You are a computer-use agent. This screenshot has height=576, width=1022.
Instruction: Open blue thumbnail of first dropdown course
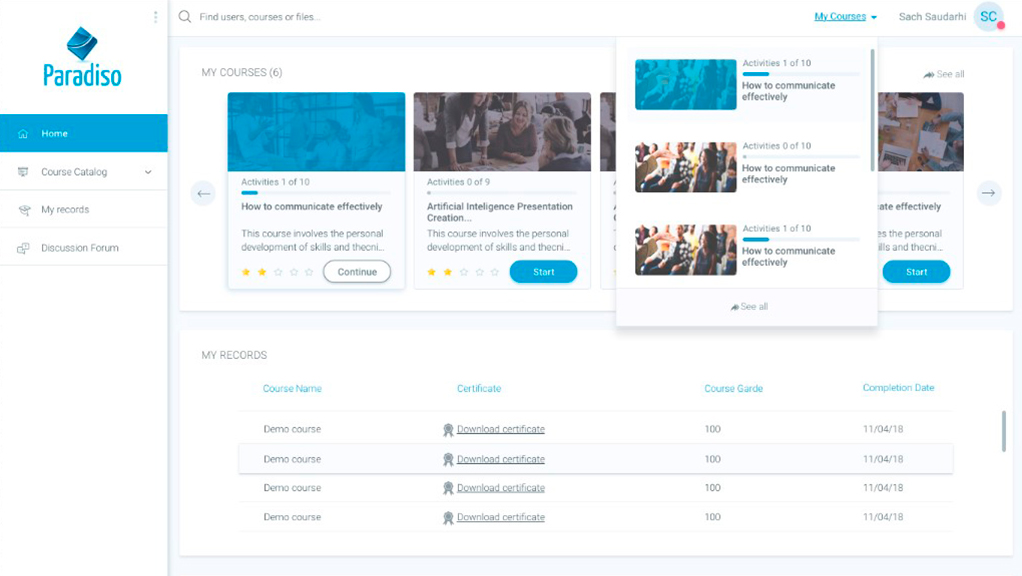pyautogui.click(x=686, y=84)
